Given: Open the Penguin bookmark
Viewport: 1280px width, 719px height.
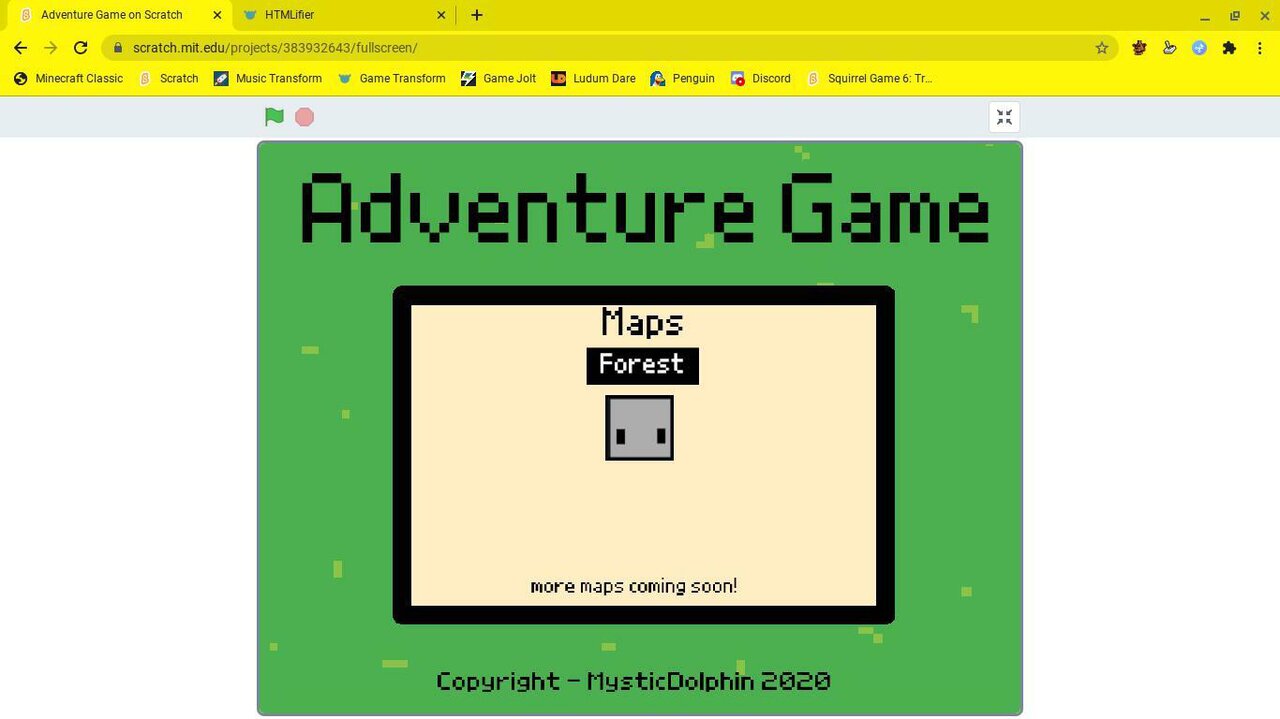Looking at the screenshot, I should click(682, 78).
